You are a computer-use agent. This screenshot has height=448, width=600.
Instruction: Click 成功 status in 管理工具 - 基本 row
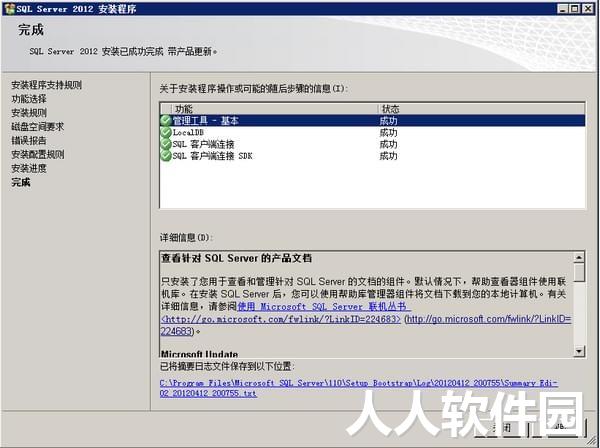pos(388,121)
